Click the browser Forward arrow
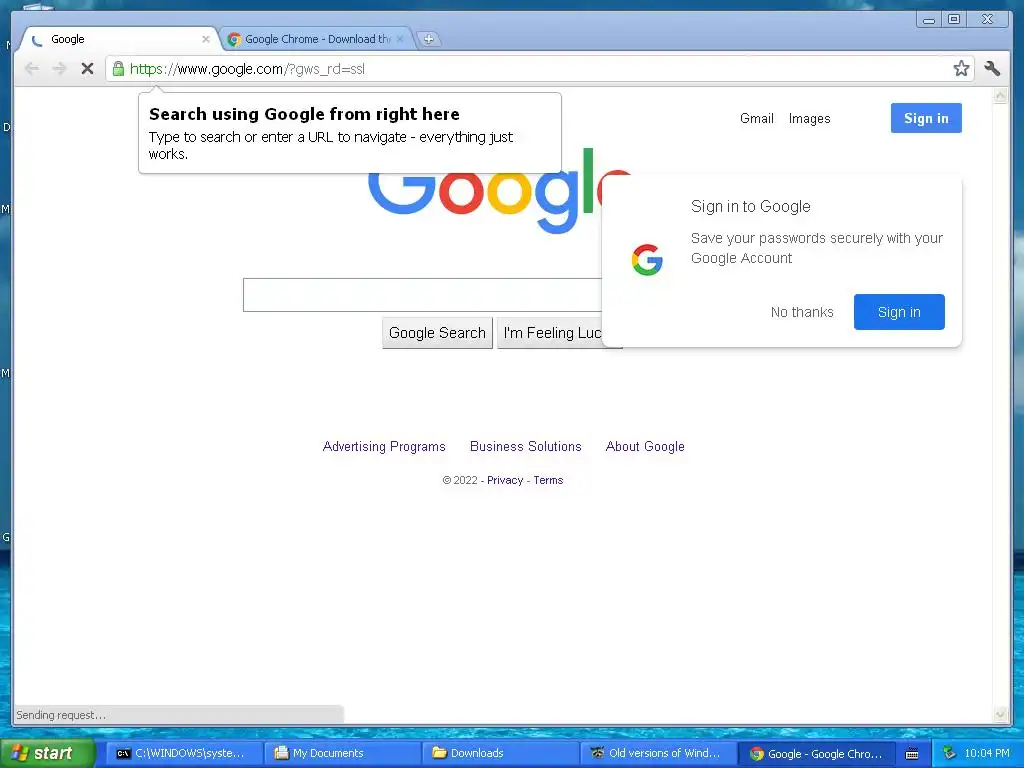 coord(59,69)
